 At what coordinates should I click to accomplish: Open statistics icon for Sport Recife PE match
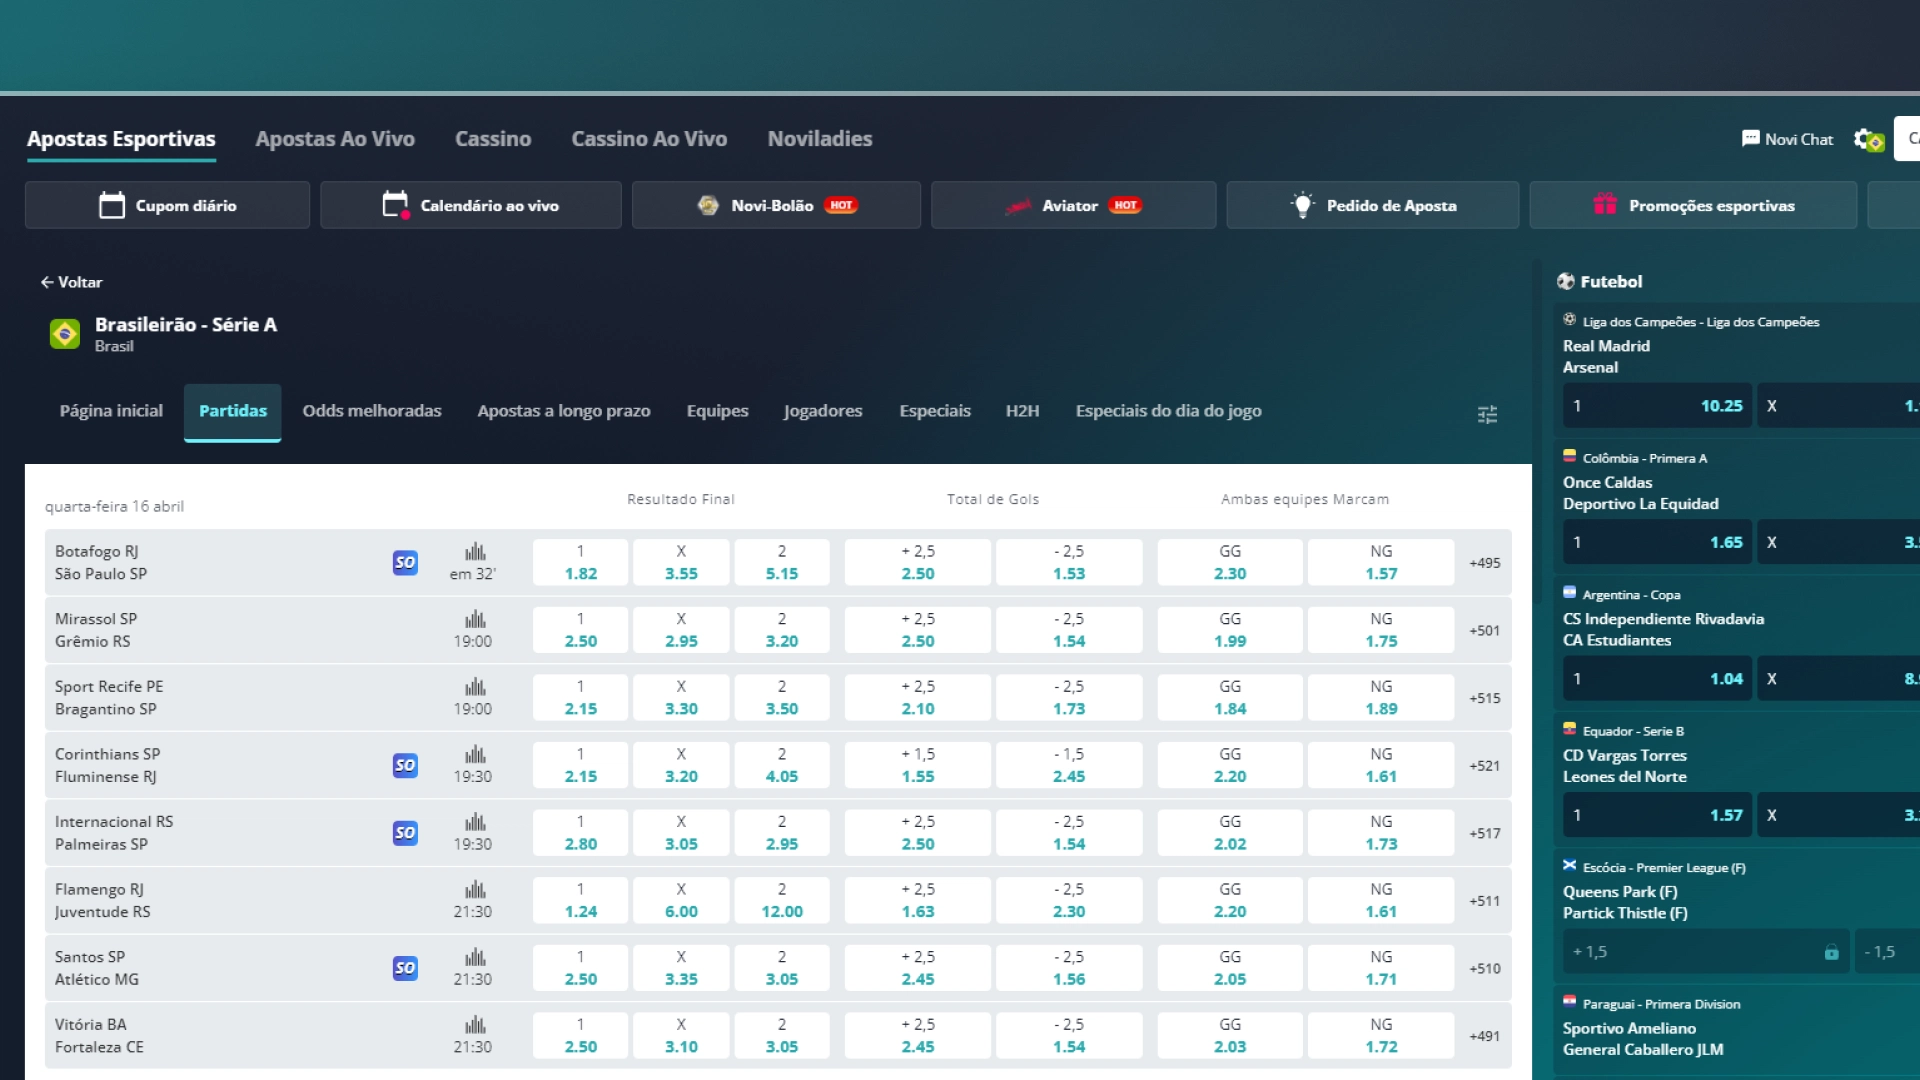(475, 687)
